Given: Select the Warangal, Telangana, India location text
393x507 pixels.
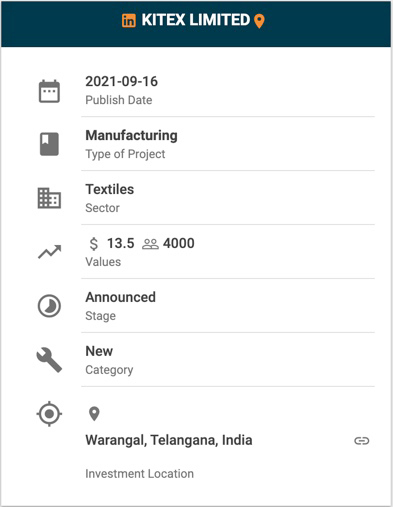Looking at the screenshot, I should tap(169, 440).
